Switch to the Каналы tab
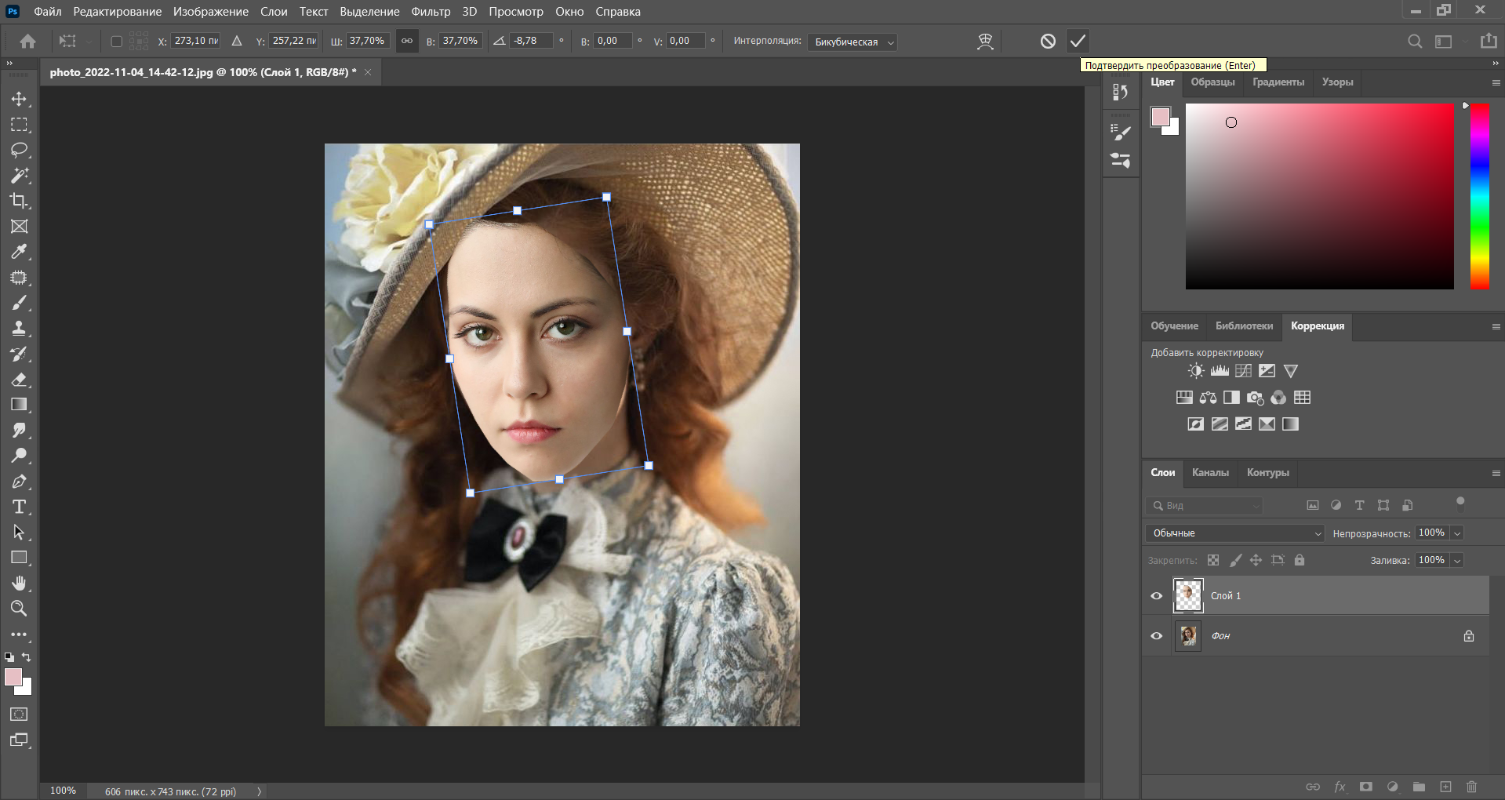 click(1210, 473)
